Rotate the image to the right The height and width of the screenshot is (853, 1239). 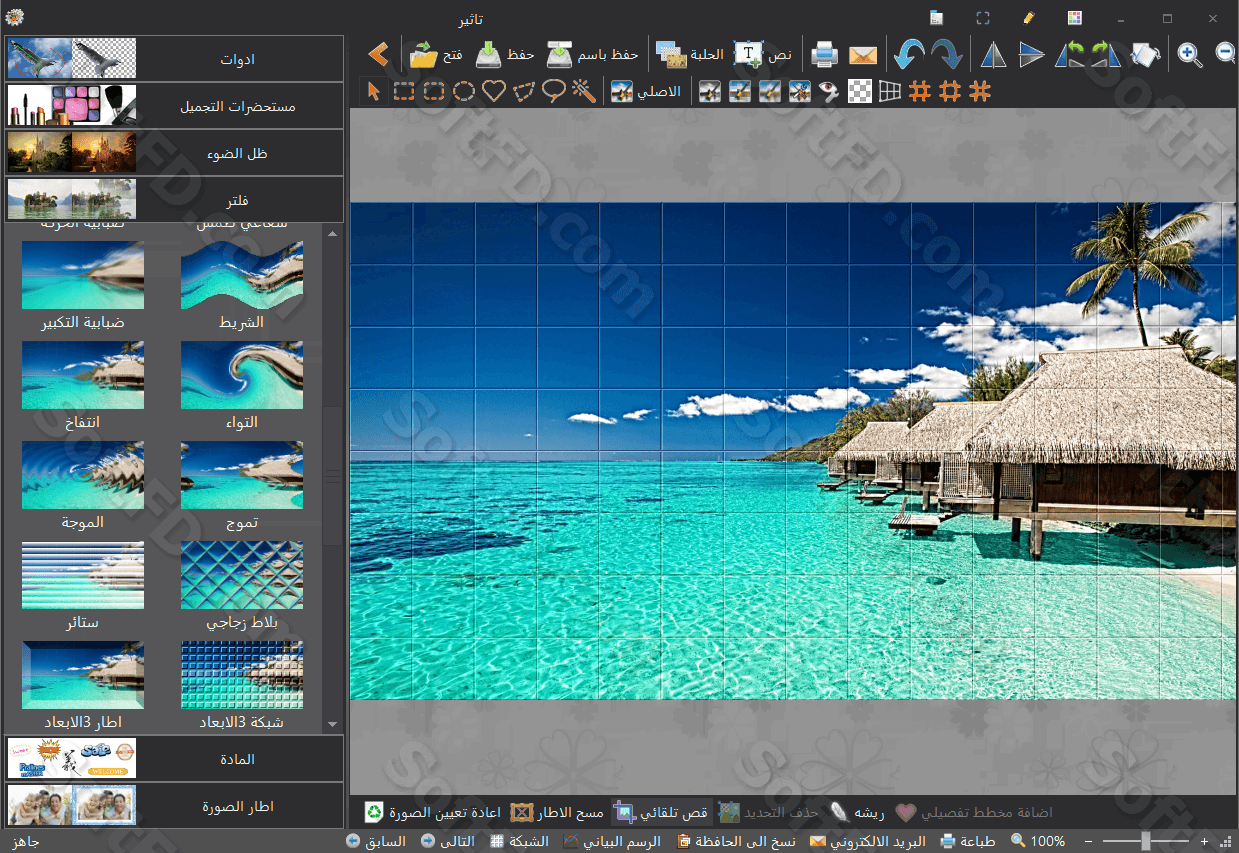tap(1106, 54)
